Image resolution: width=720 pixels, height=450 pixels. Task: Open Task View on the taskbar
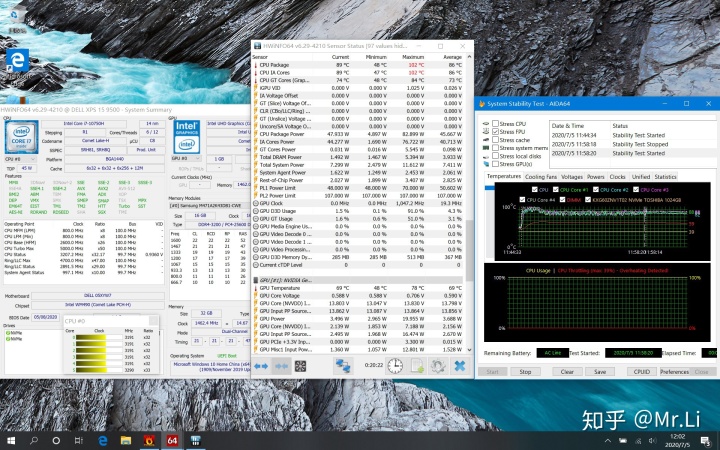[79, 441]
